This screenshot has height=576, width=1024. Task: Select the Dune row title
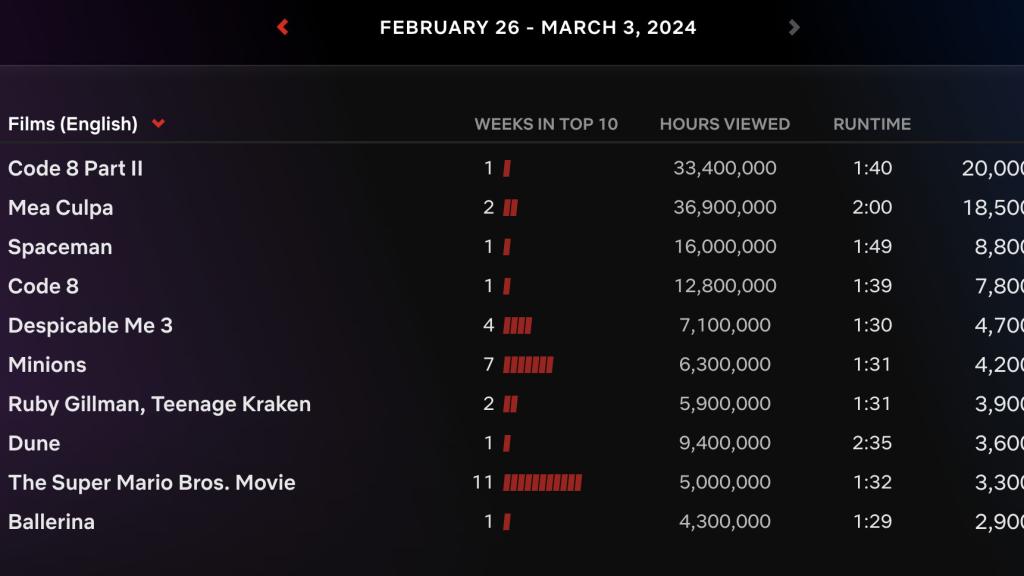(x=32, y=443)
